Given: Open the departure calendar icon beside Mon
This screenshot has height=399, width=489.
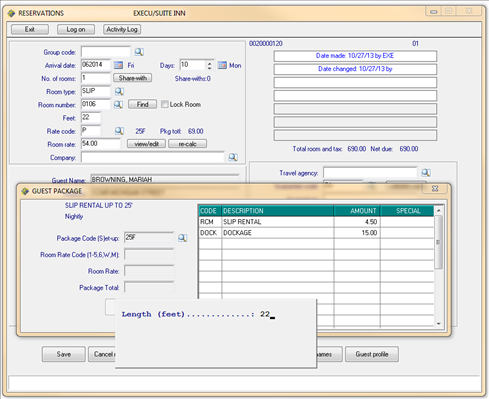Looking at the screenshot, I should pyautogui.click(x=222, y=65).
